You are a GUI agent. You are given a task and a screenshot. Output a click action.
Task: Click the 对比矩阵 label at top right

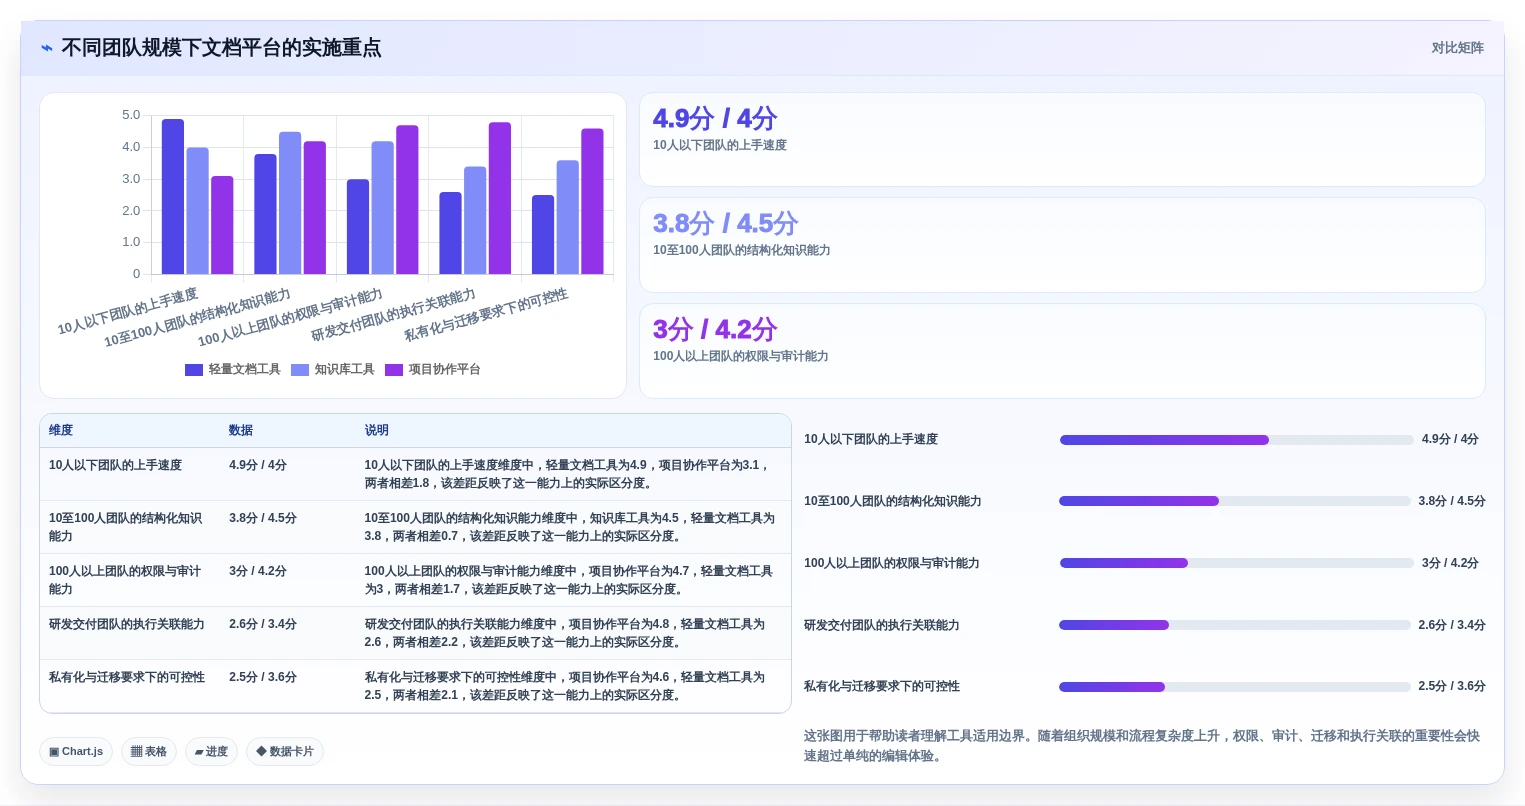click(1457, 48)
